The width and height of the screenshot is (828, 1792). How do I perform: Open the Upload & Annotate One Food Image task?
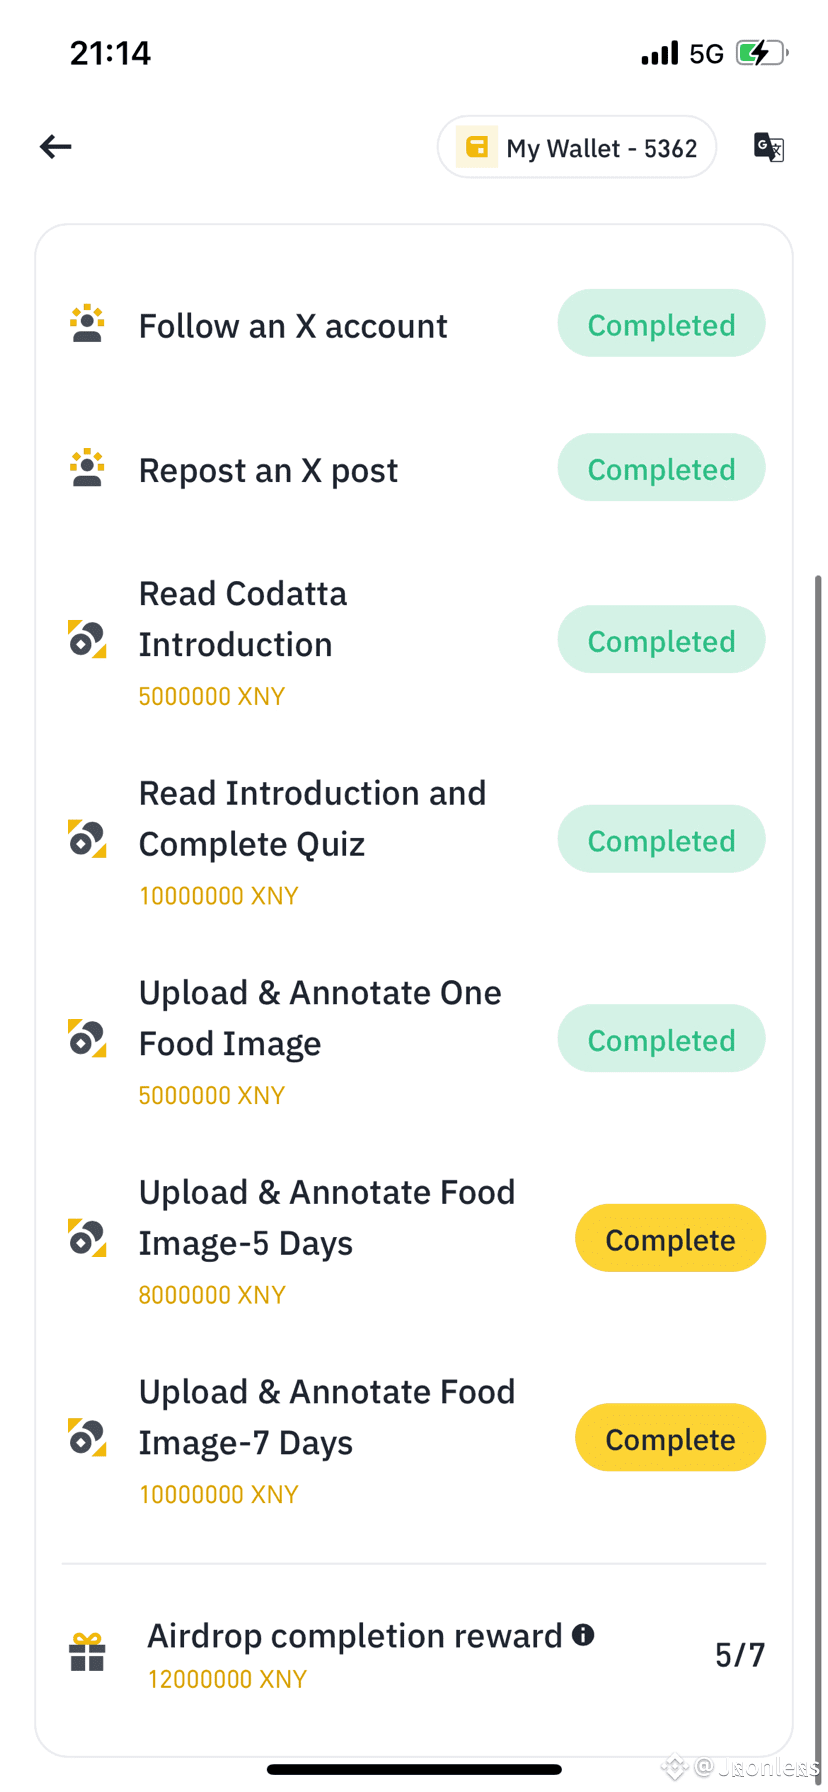pos(320,1018)
